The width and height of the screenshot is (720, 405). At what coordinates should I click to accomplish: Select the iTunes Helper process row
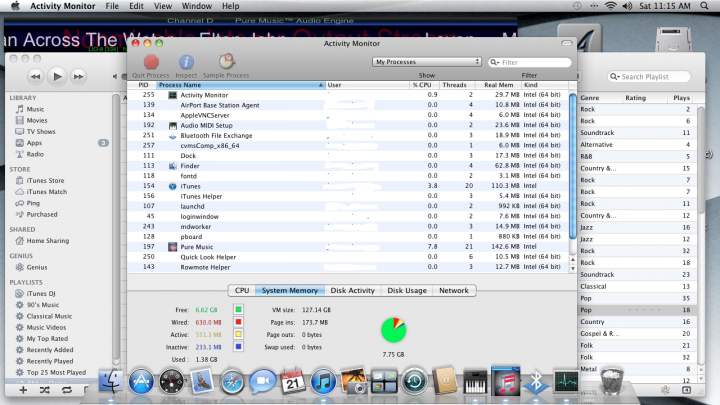click(x=348, y=196)
